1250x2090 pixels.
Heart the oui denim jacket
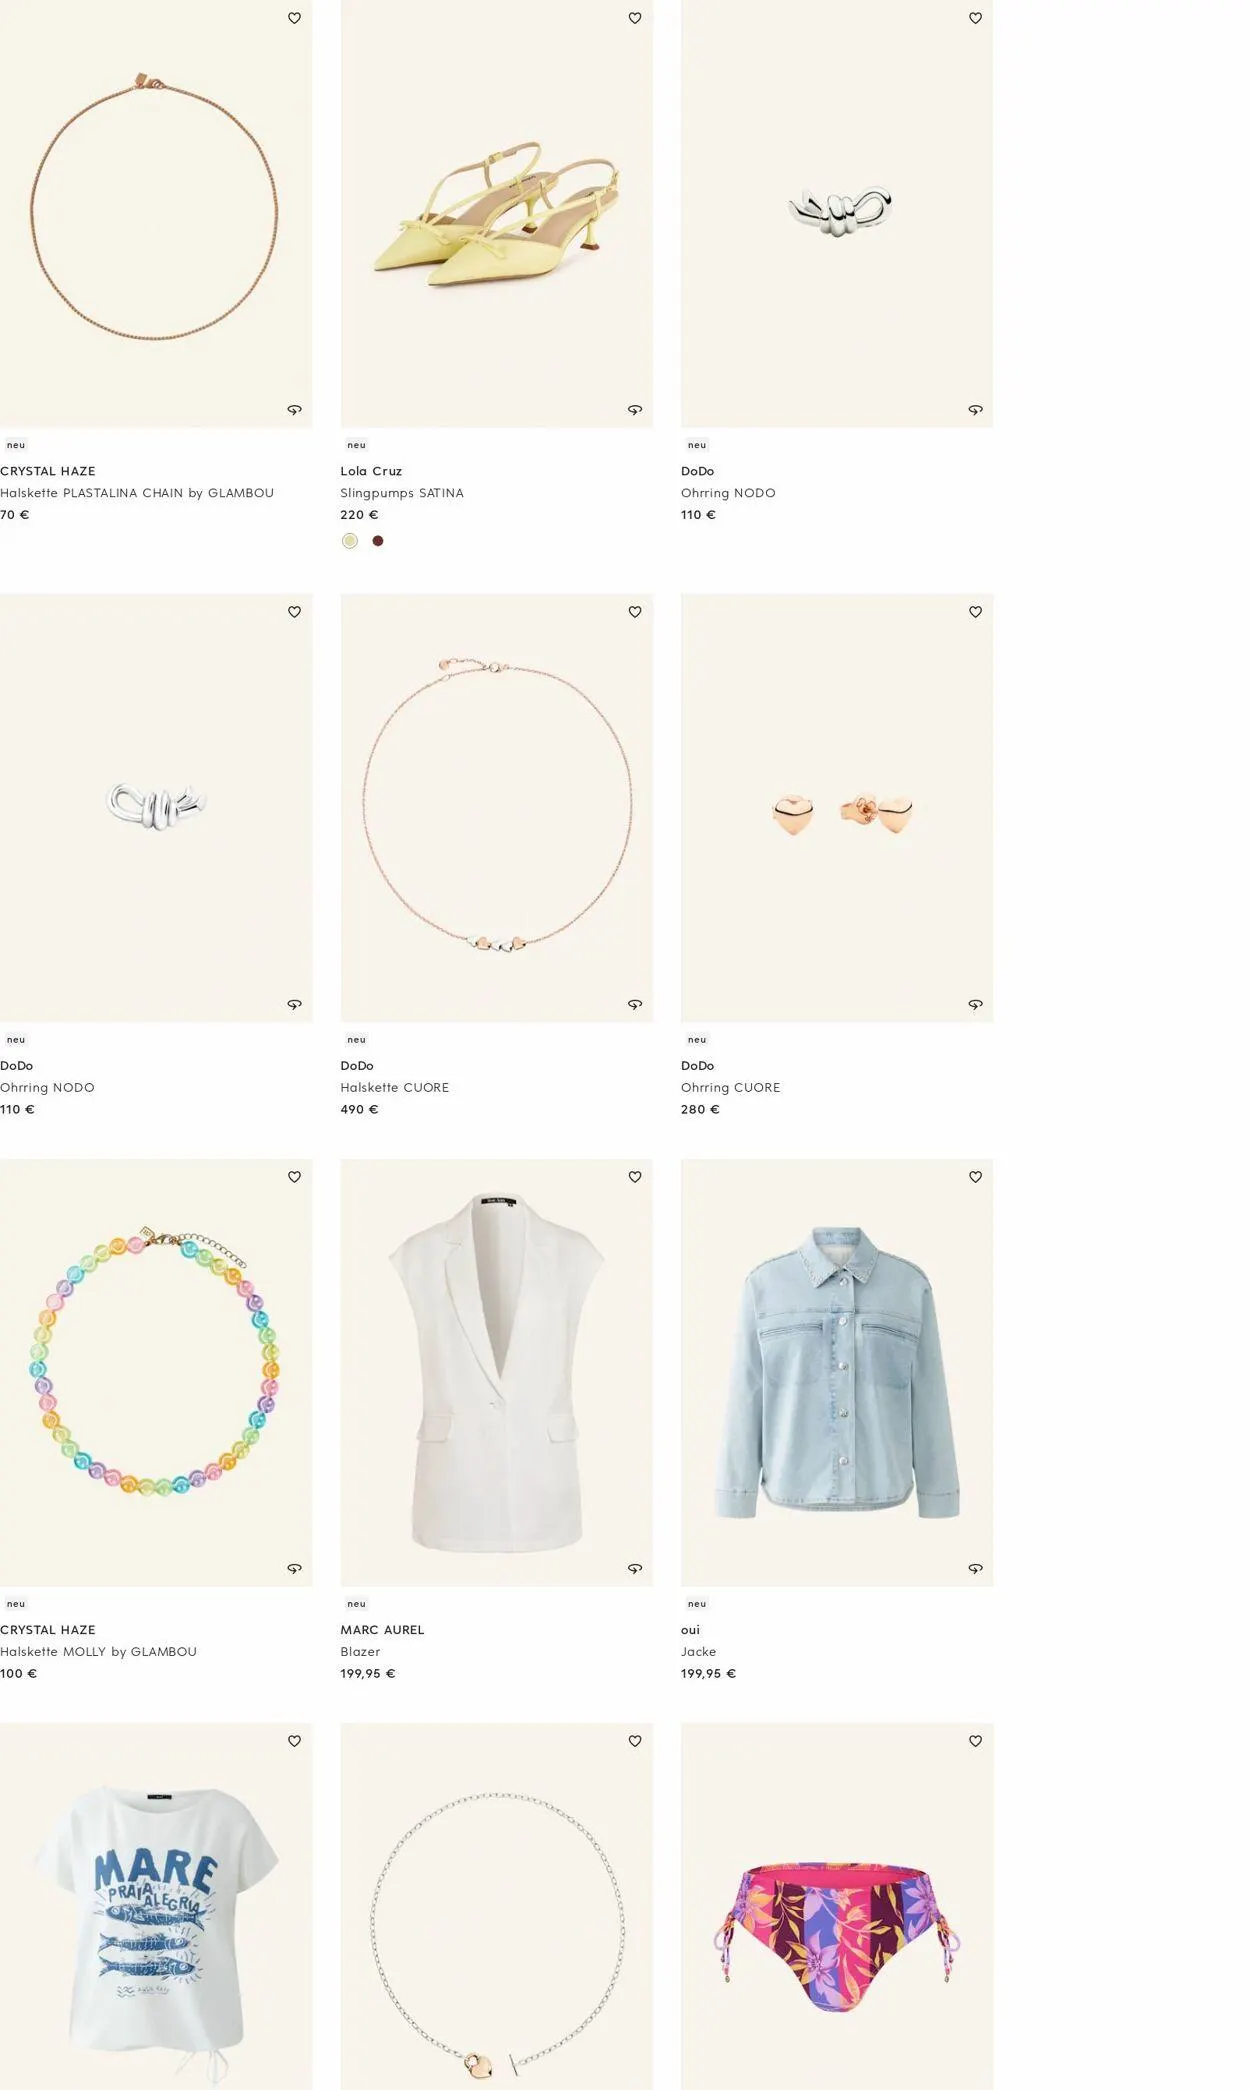(x=975, y=1177)
